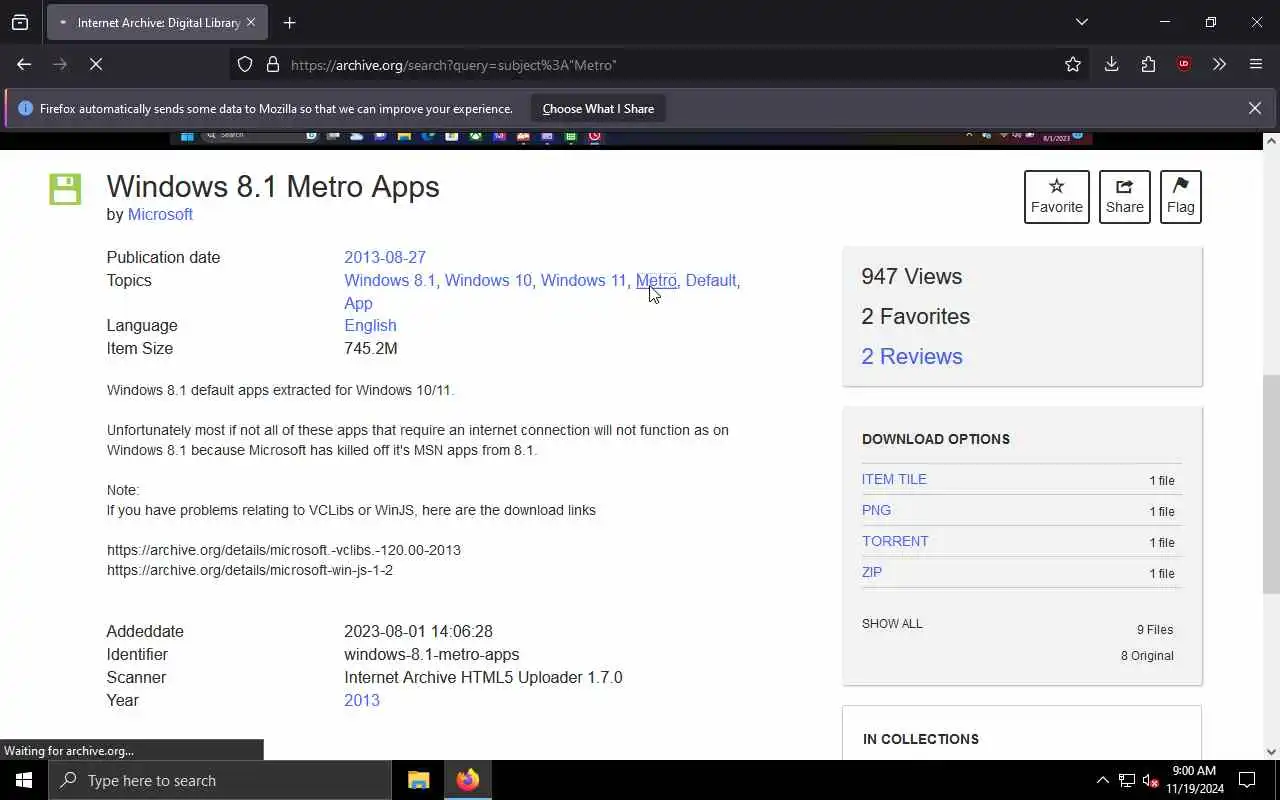Select the 745.2M item size value
1280x800 pixels.
tap(371, 348)
